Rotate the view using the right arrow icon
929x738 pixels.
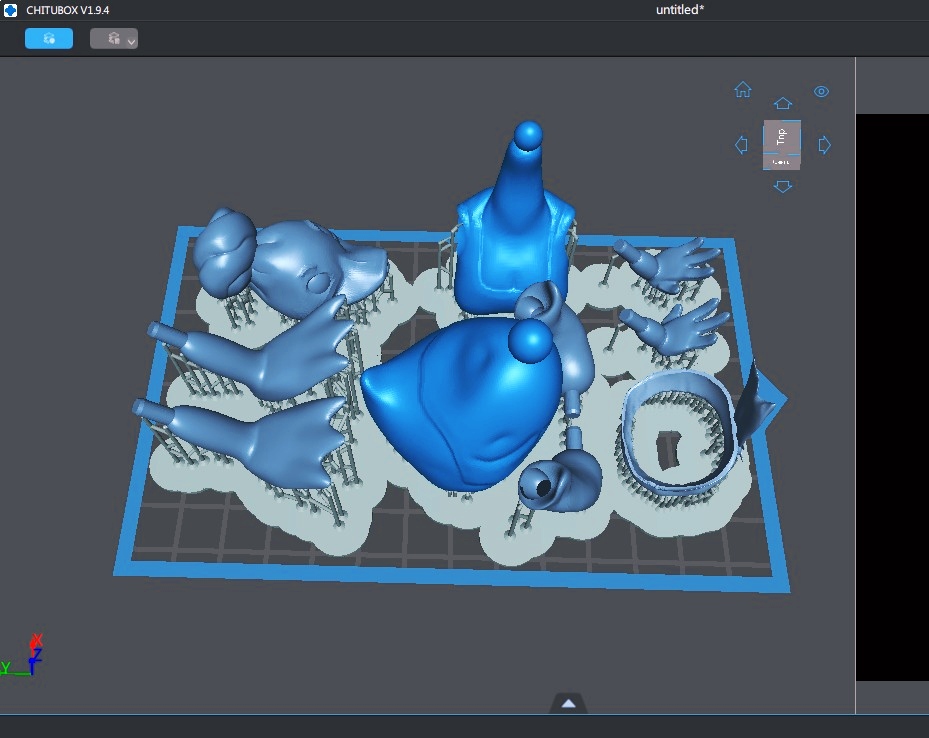click(x=825, y=145)
